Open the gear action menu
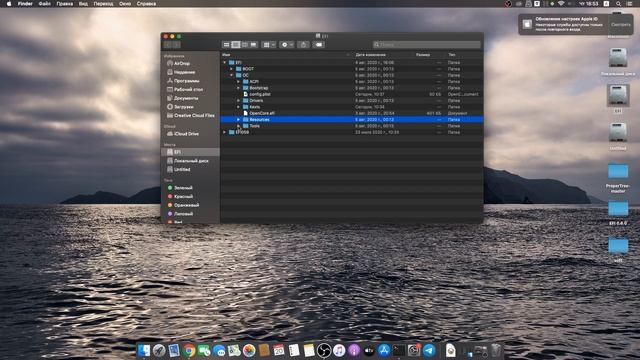640x360 pixels. (x=287, y=44)
